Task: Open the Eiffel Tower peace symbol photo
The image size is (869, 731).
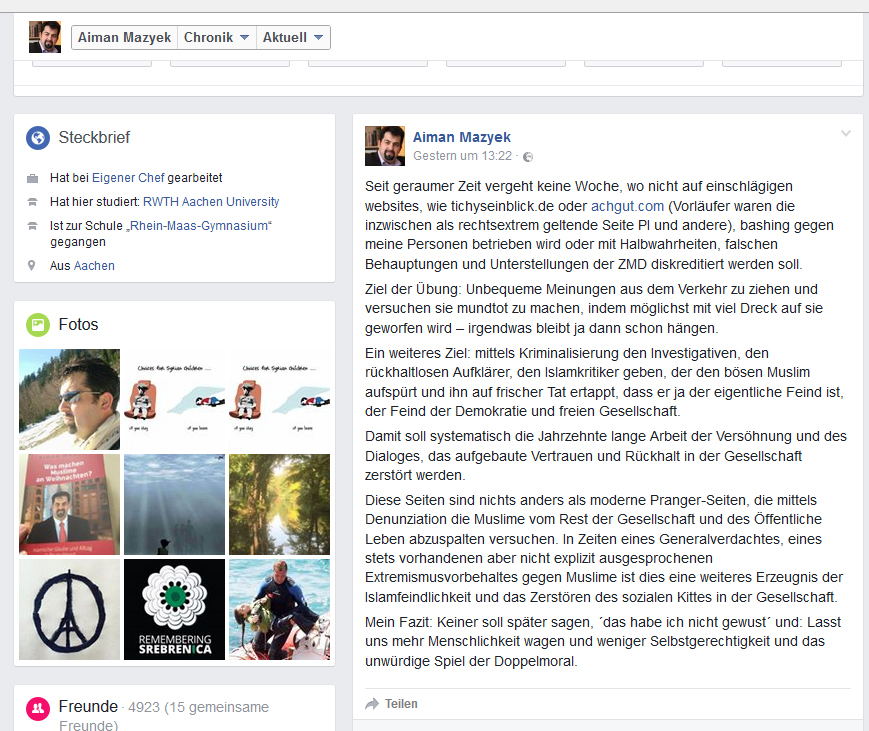Action: pyautogui.click(x=69, y=609)
